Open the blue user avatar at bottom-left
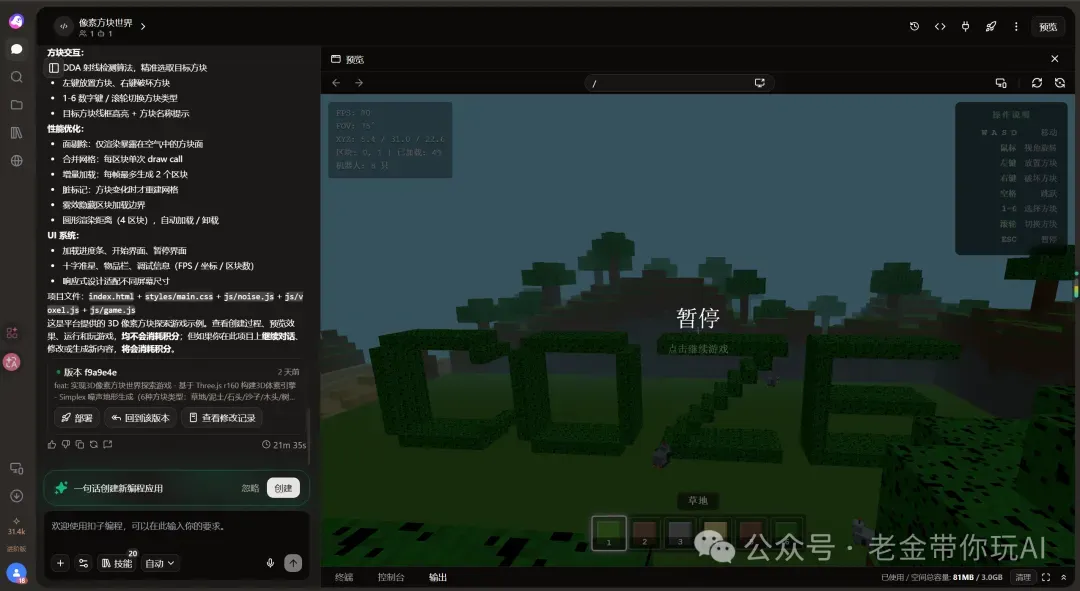Image resolution: width=1080 pixels, height=591 pixels. coord(17,572)
